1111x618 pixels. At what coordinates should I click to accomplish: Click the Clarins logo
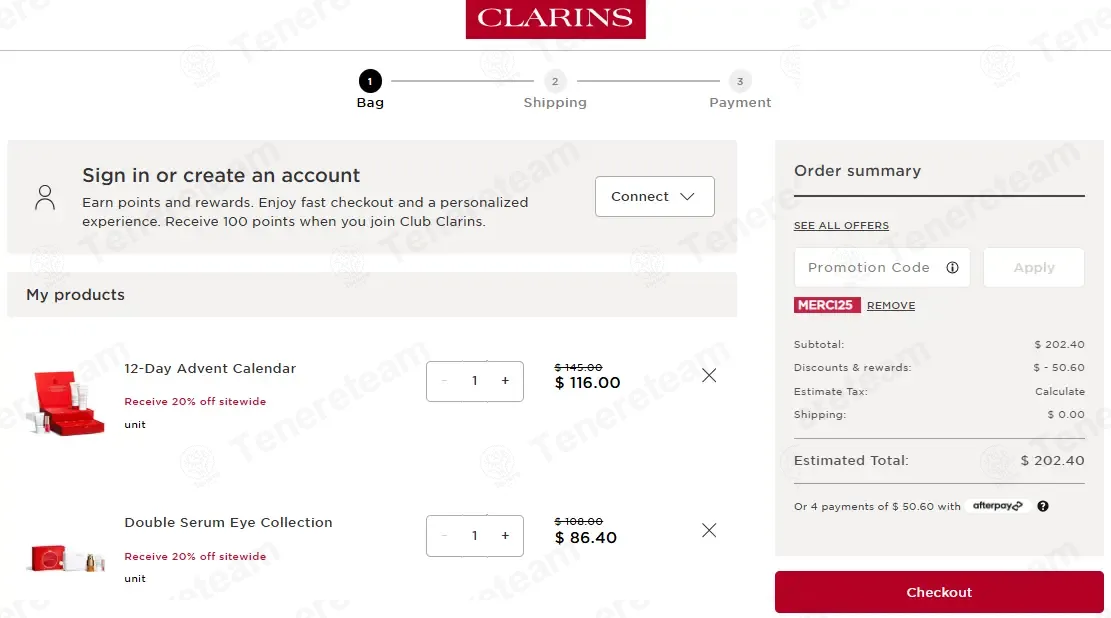[x=555, y=19]
